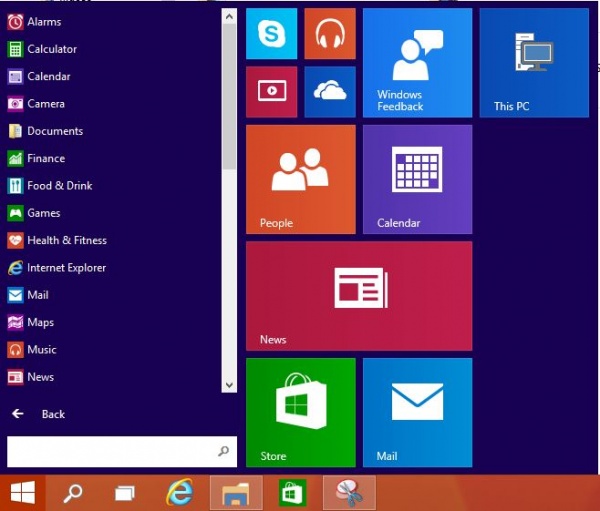Click the app list scroll down arrow
The width and height of the screenshot is (600, 511).
[x=229, y=385]
